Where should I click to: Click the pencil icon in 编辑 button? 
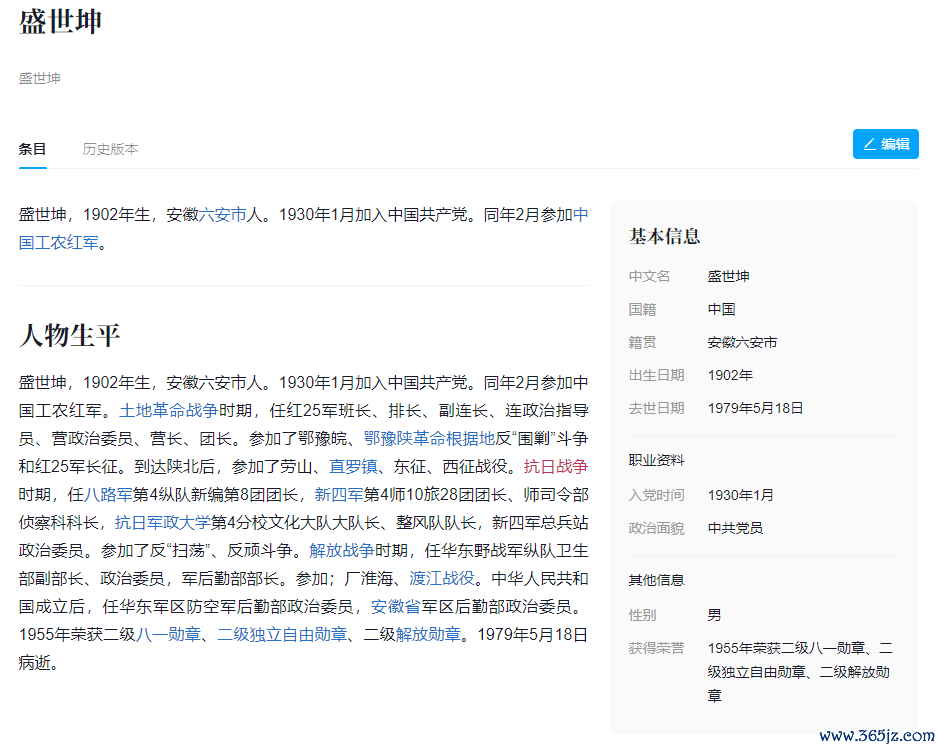[x=869, y=144]
